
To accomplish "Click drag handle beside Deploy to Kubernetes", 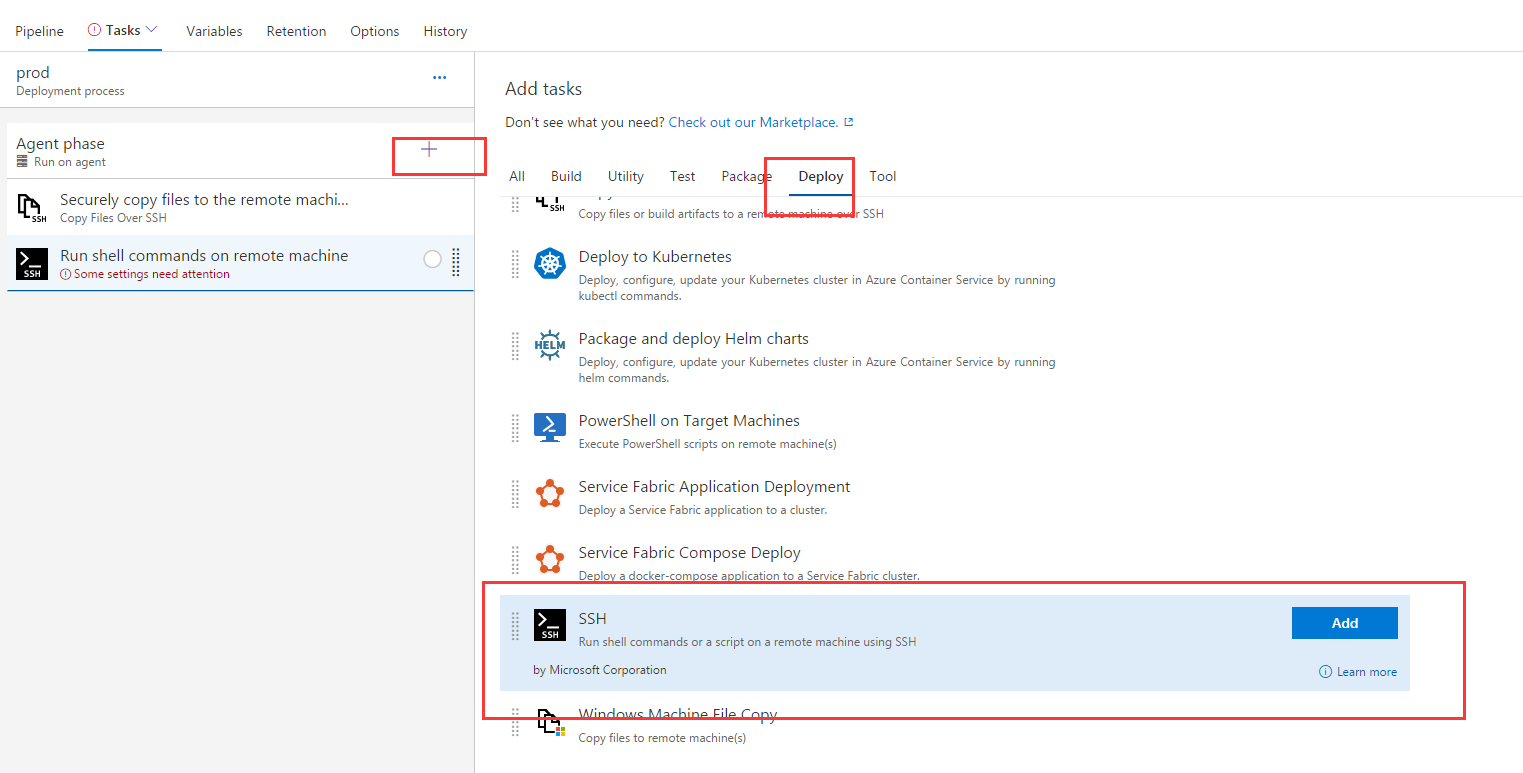I will pyautogui.click(x=516, y=264).
